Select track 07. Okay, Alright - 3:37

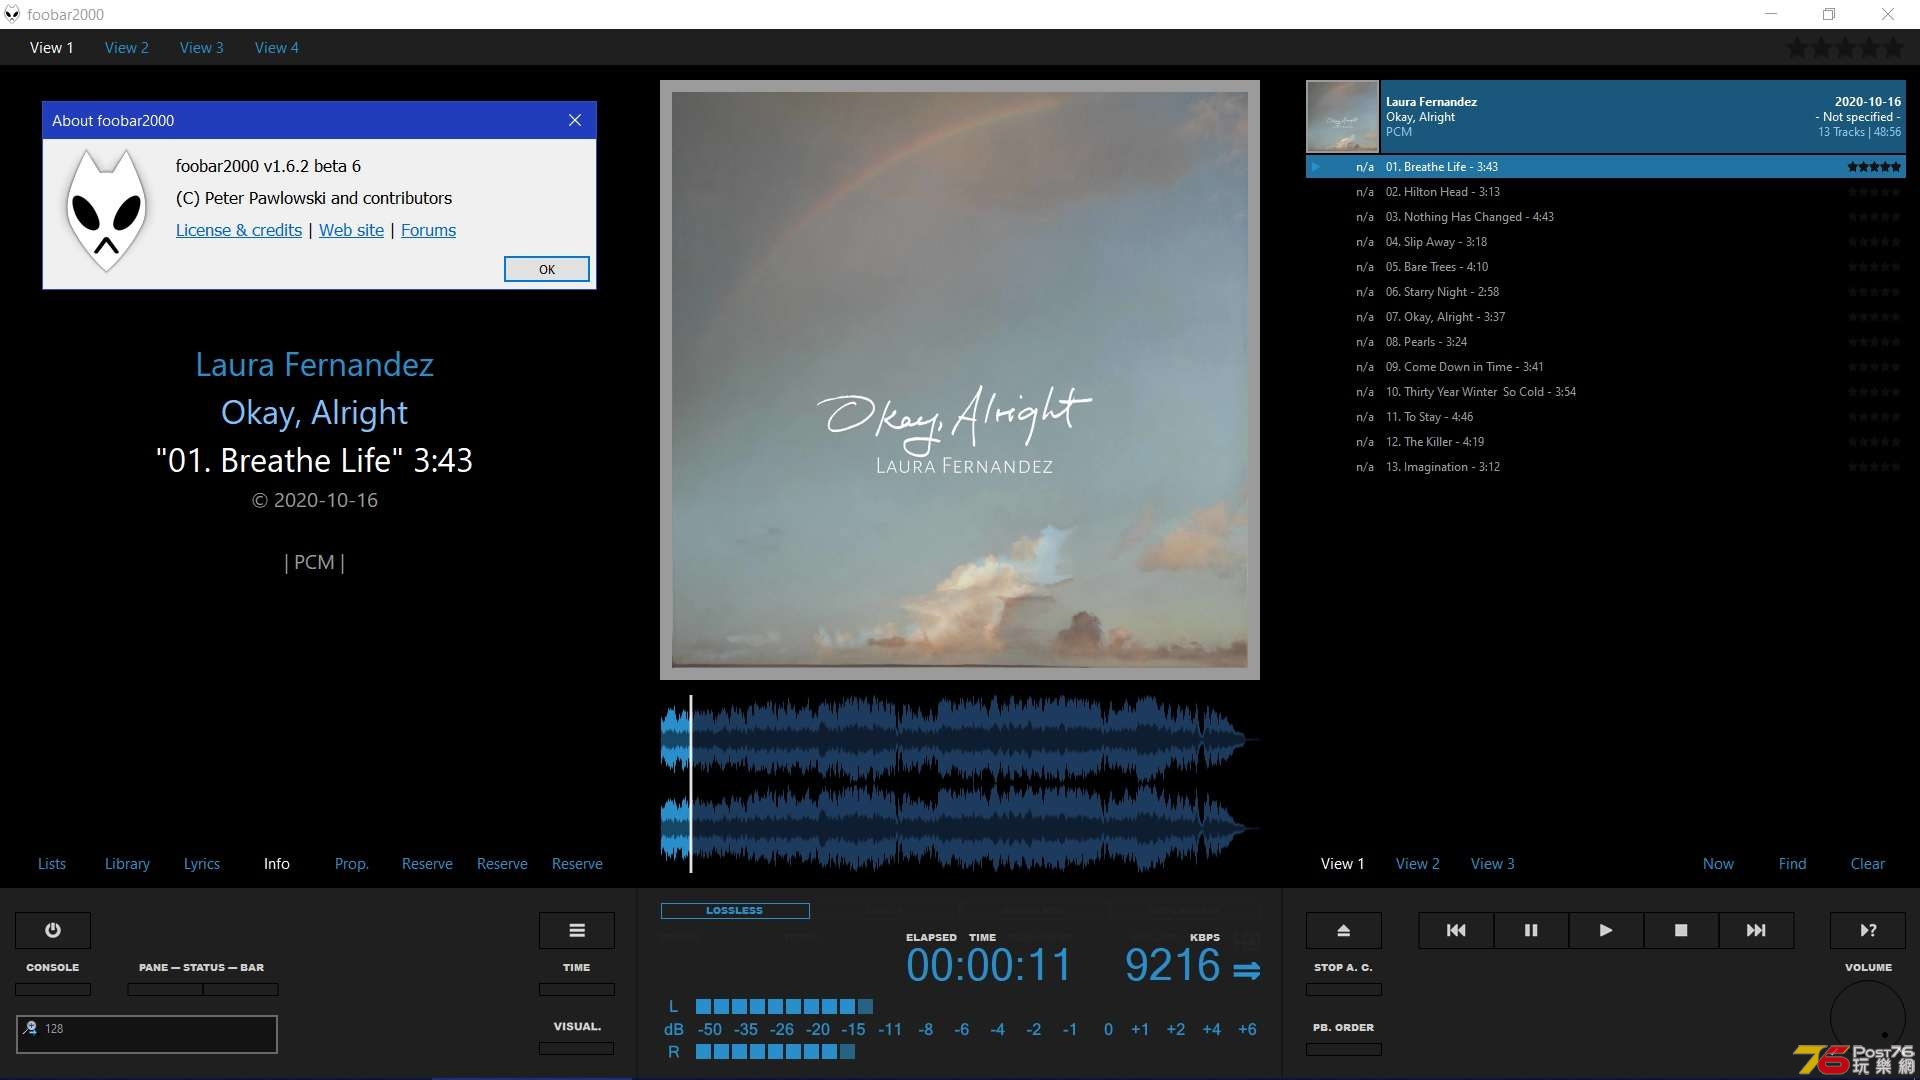tap(1606, 317)
